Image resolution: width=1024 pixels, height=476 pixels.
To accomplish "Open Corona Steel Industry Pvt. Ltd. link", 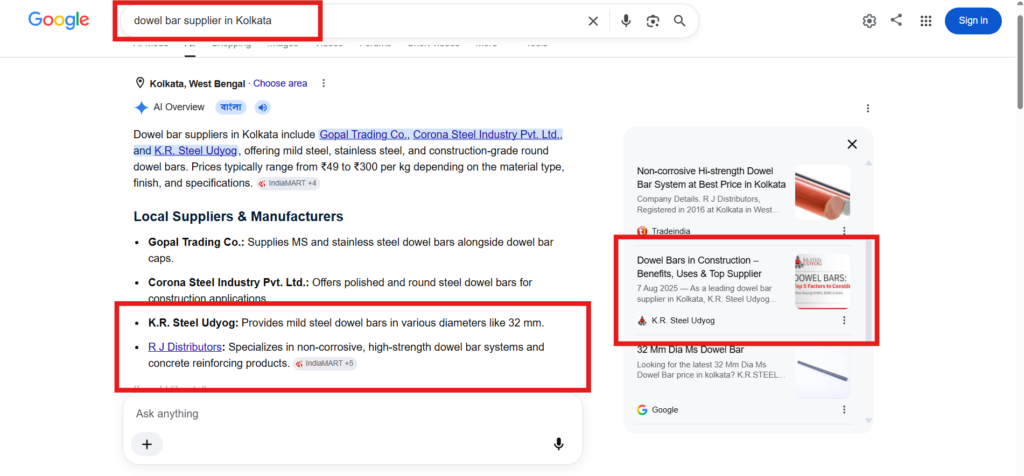I will (487, 135).
